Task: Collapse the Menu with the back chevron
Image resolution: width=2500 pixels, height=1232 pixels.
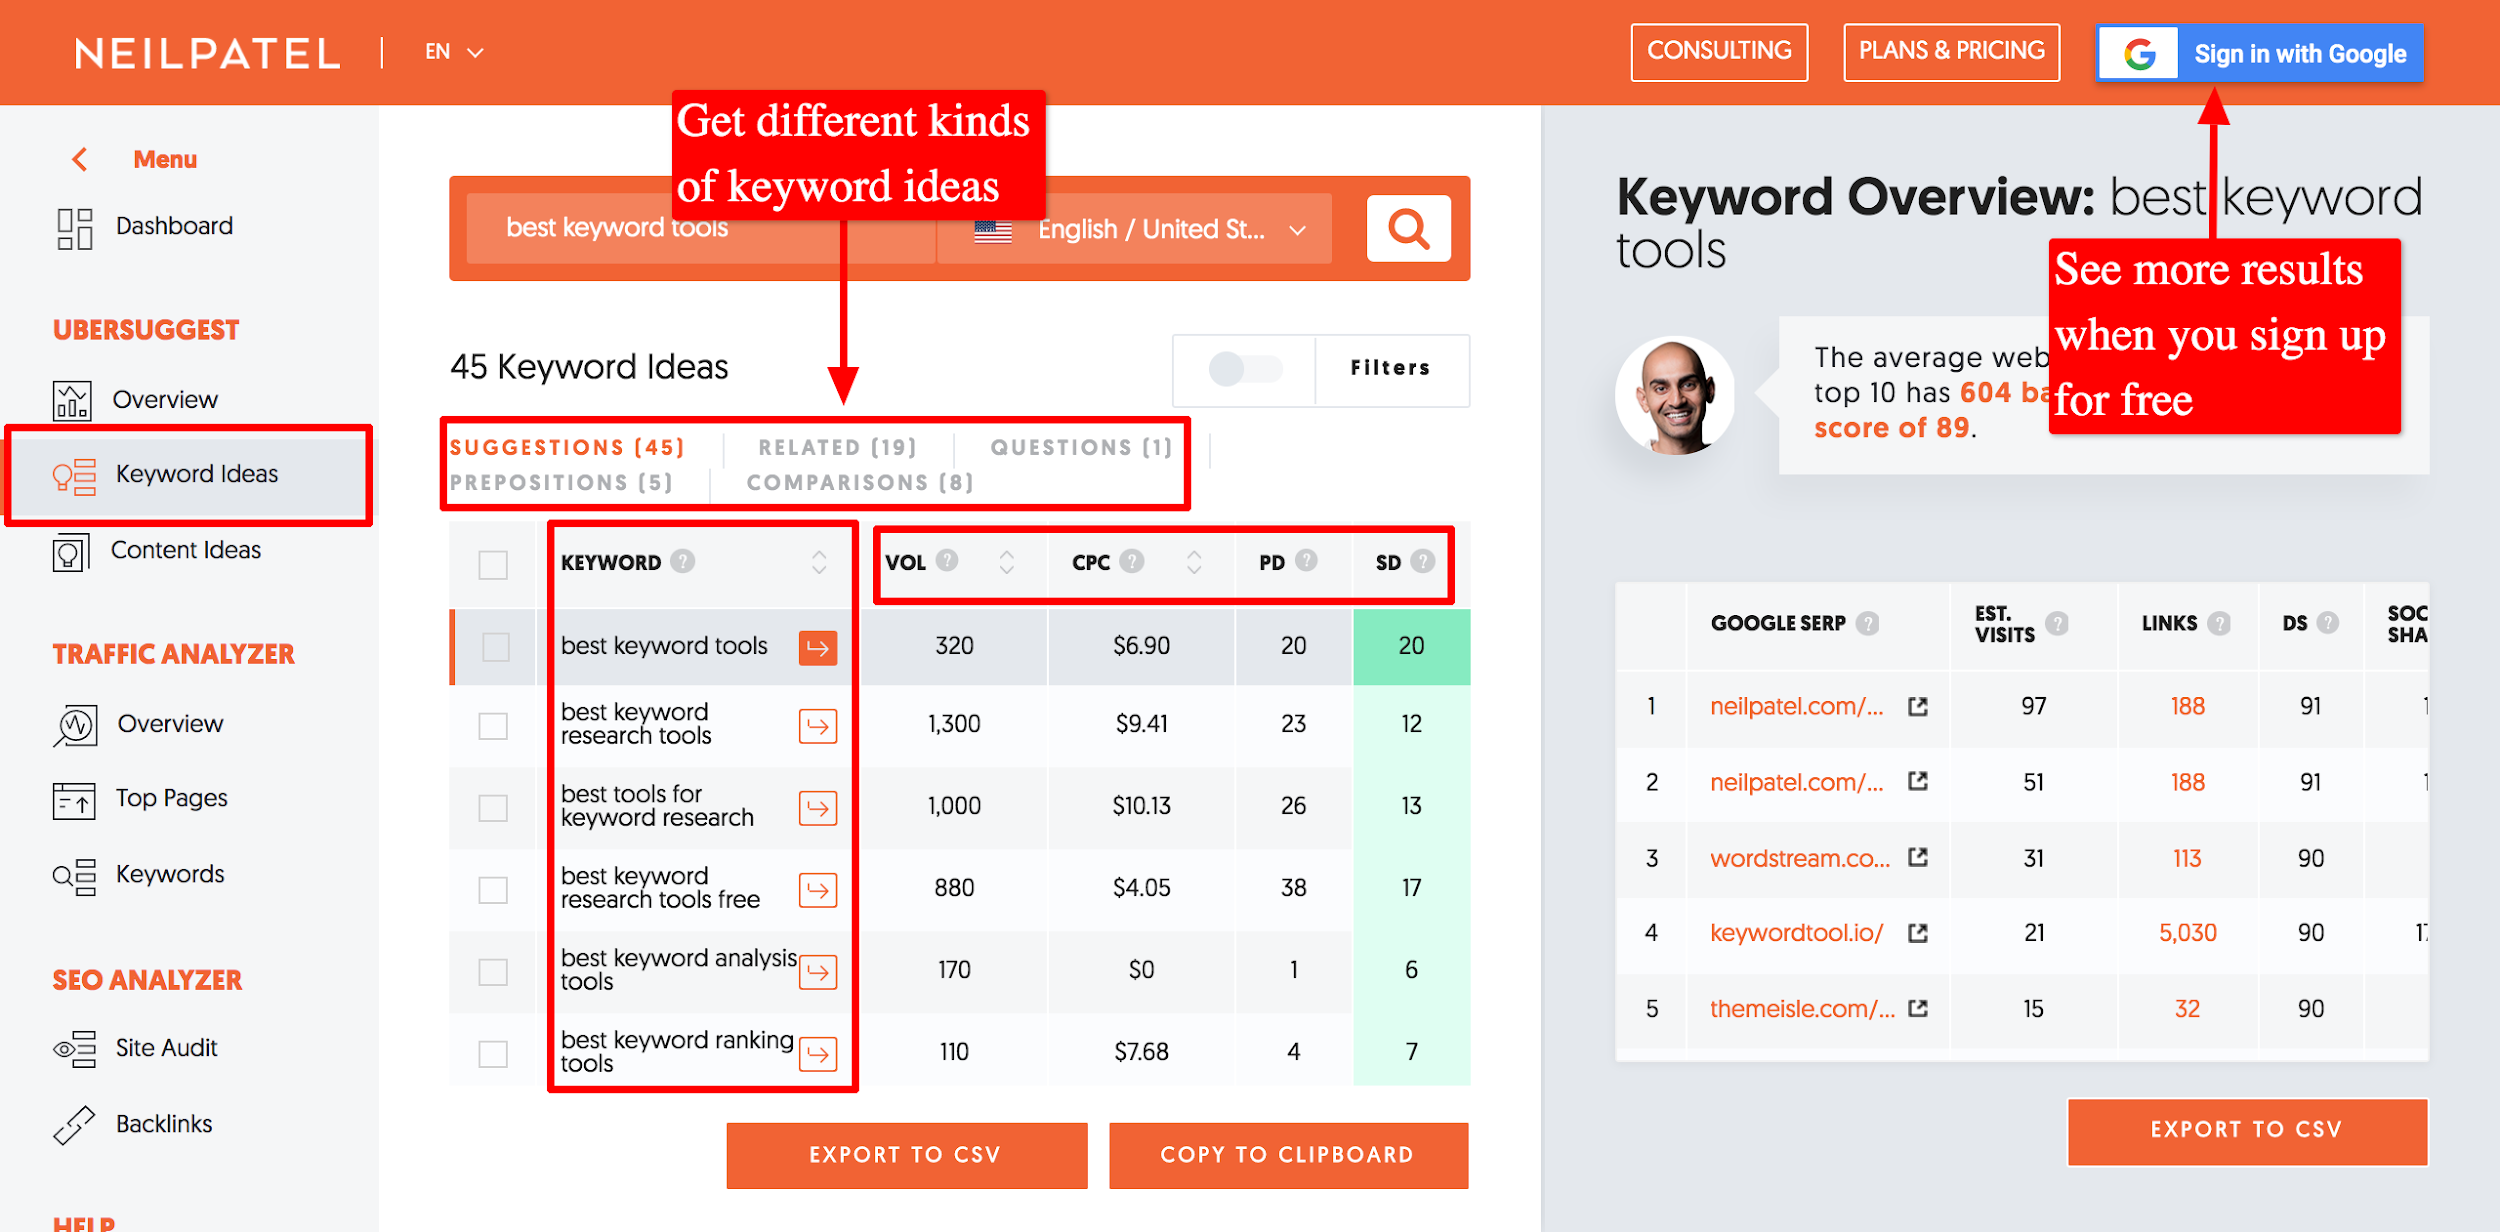Action: [x=80, y=159]
